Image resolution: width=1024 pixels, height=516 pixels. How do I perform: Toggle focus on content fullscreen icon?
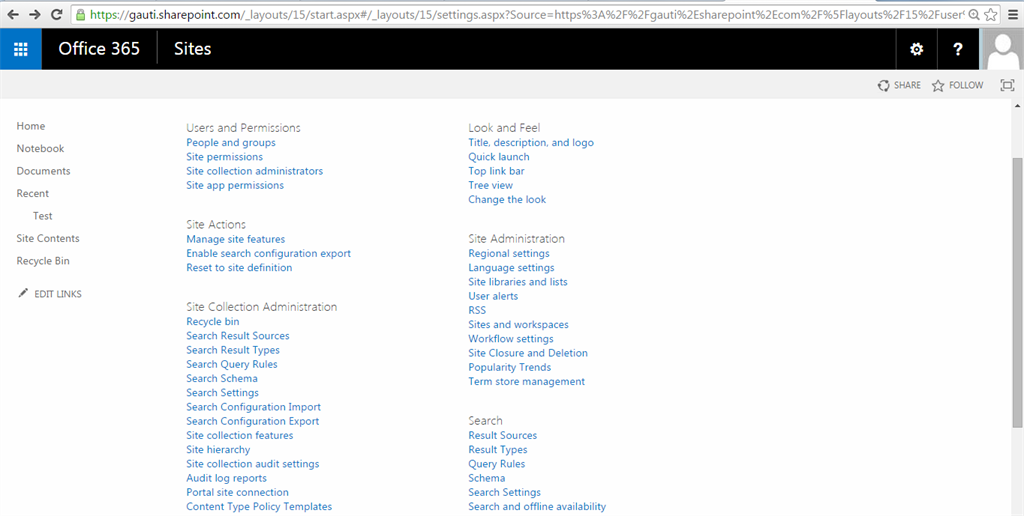pos(1007,85)
